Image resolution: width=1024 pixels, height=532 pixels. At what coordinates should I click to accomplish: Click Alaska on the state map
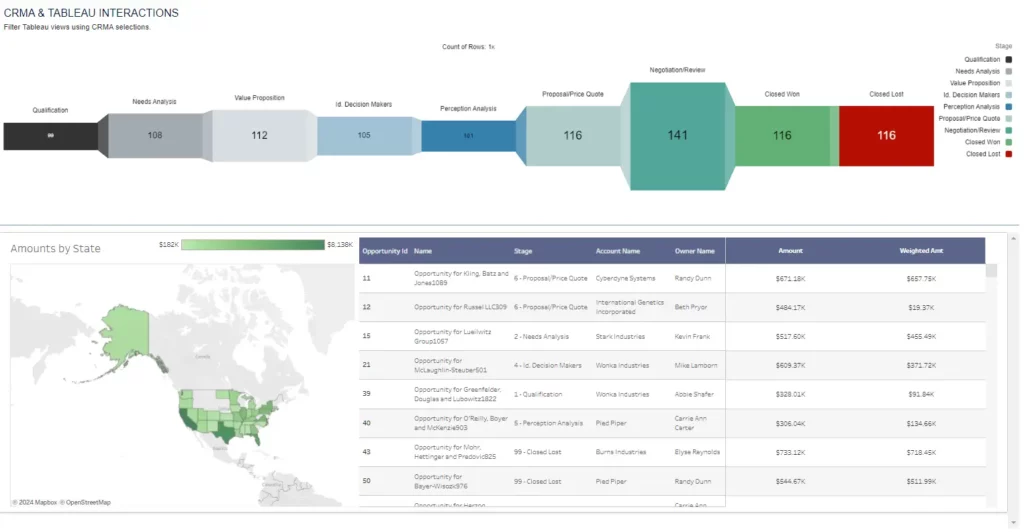(x=130, y=317)
